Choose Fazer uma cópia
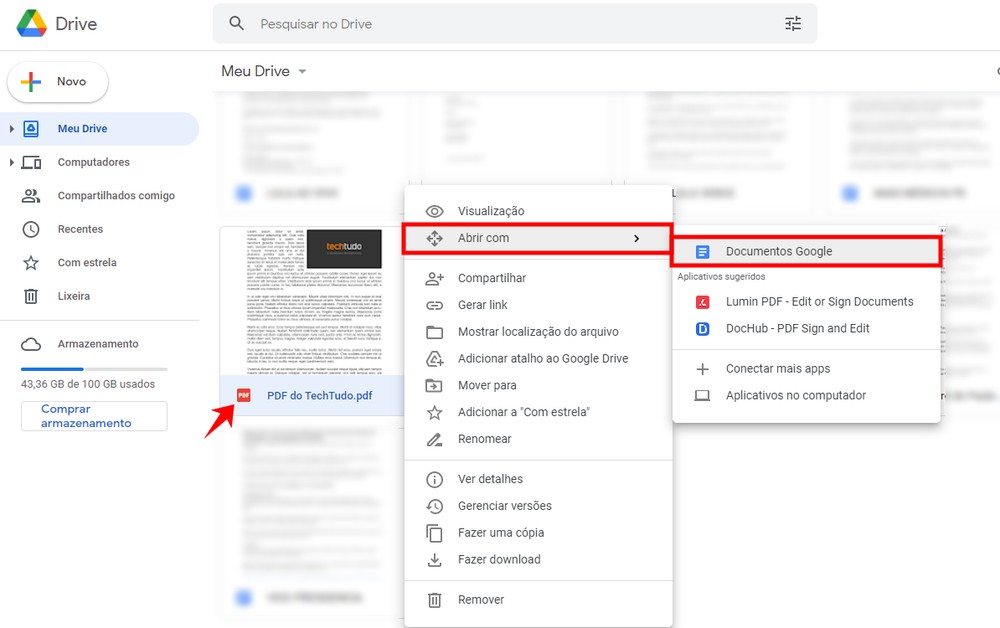This screenshot has width=1000, height=628. (x=538, y=532)
